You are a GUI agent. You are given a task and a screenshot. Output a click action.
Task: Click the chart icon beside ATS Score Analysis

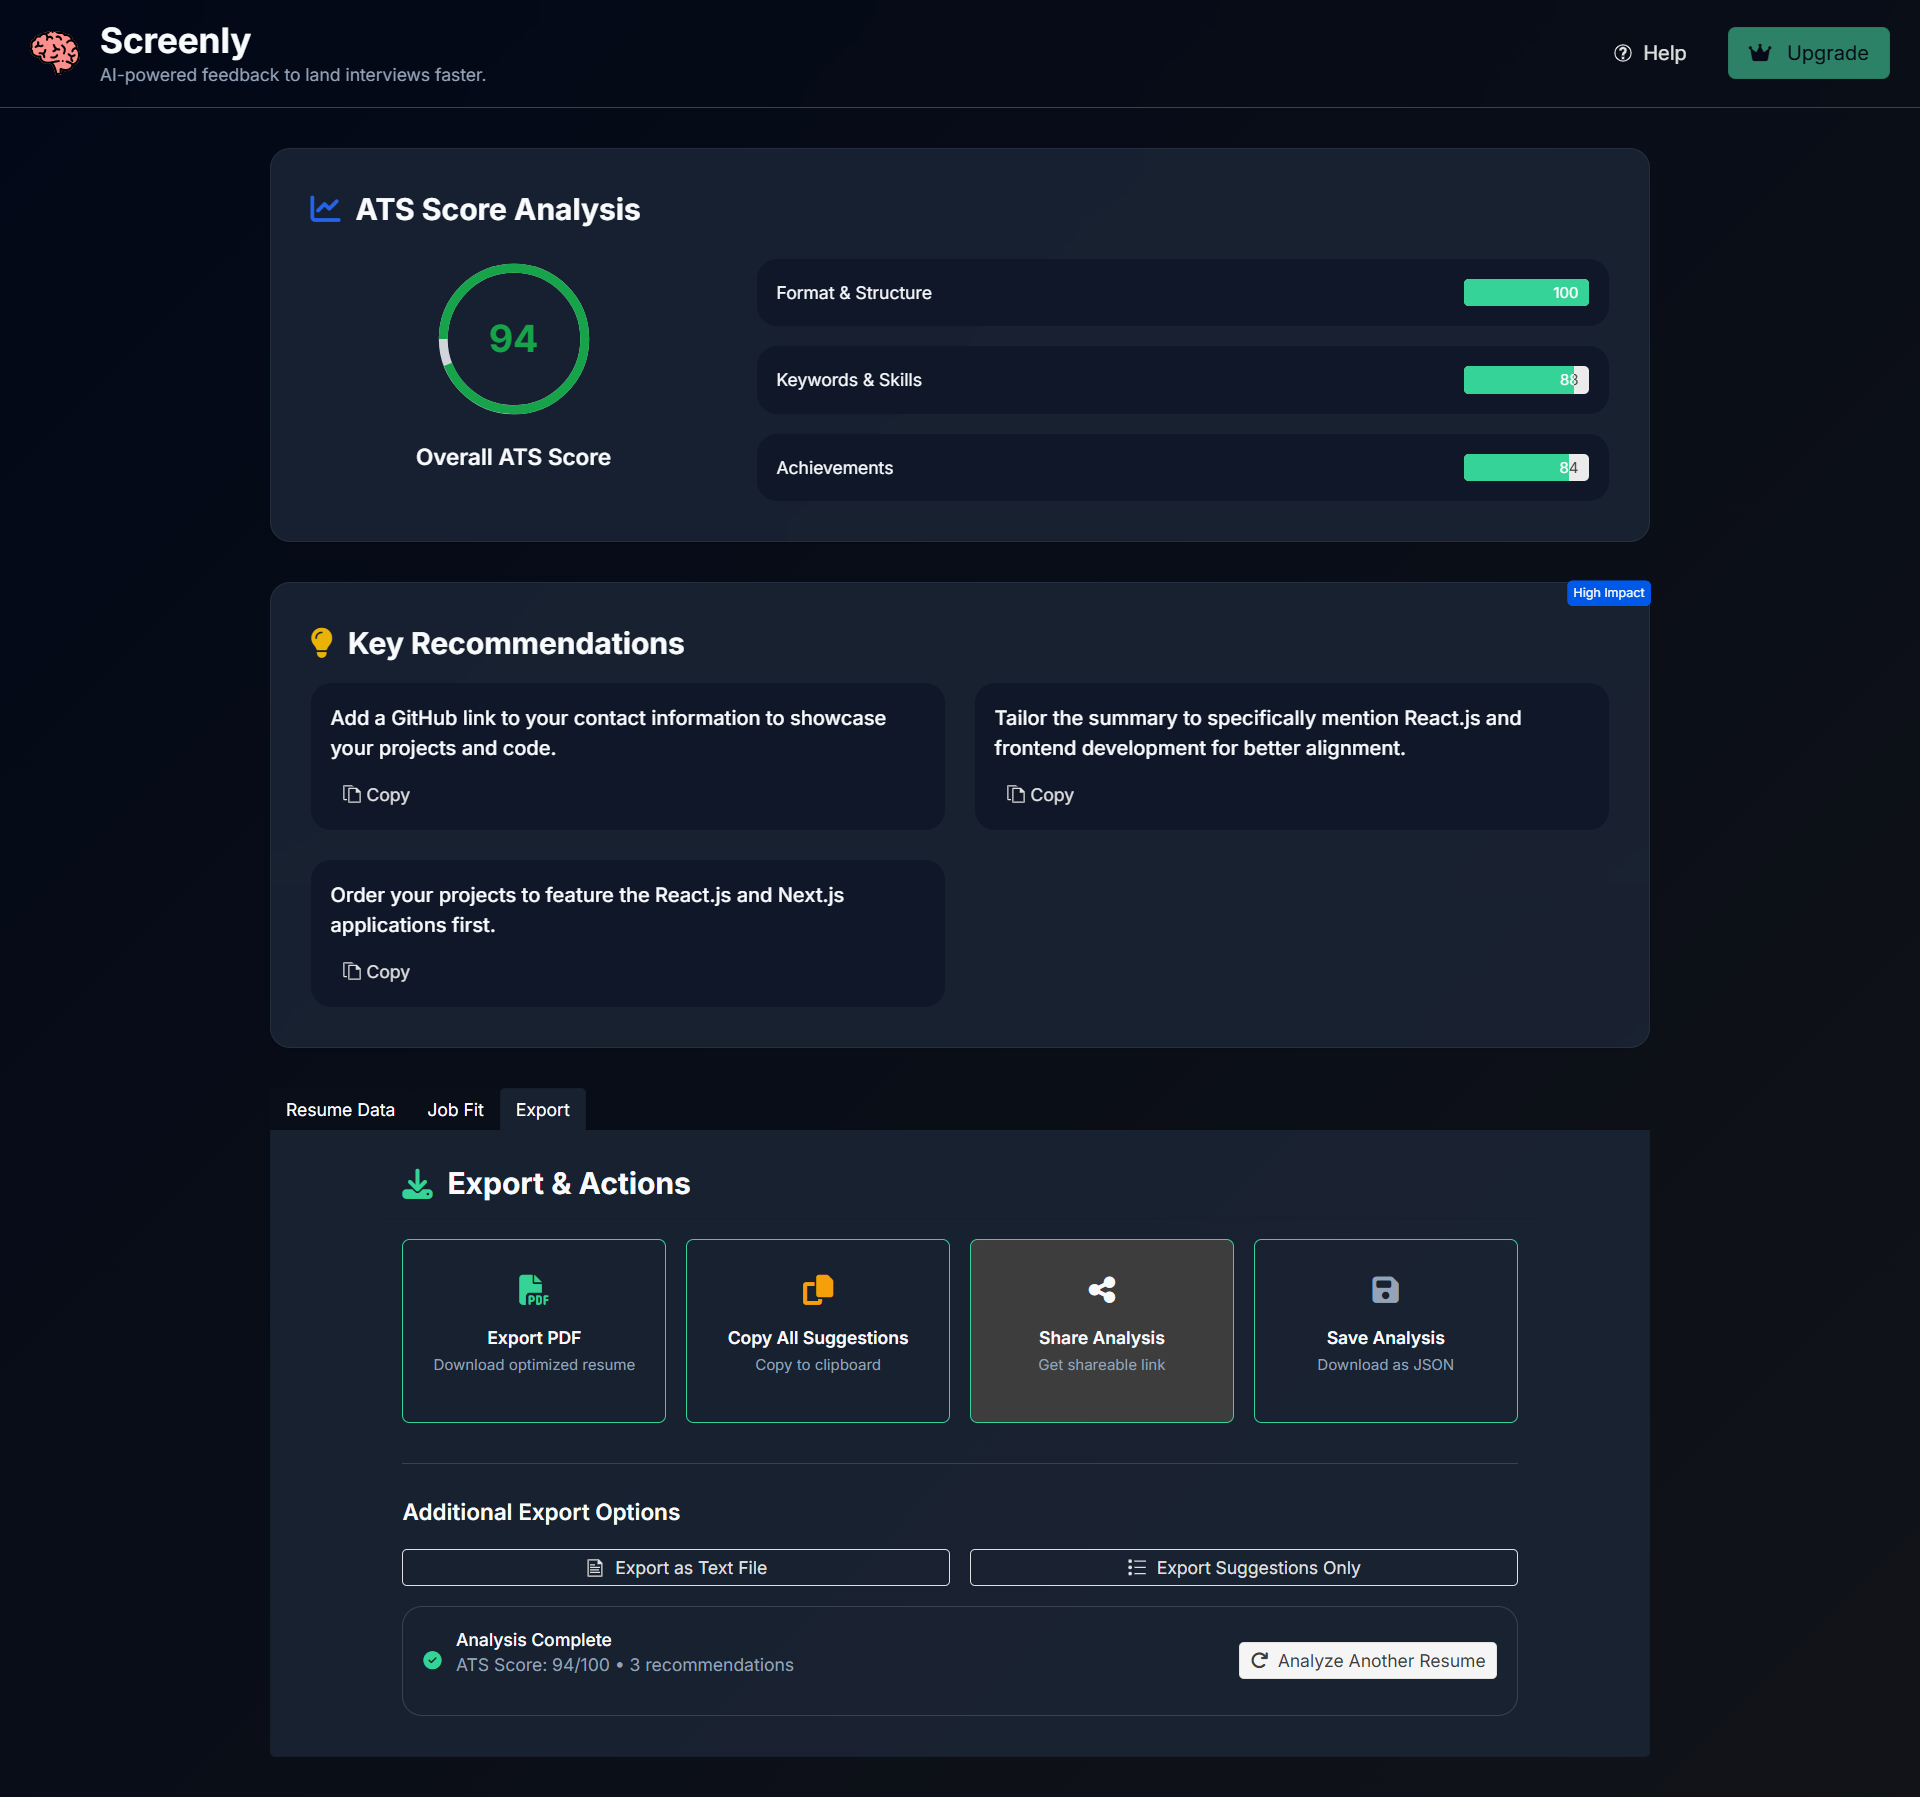[325, 209]
